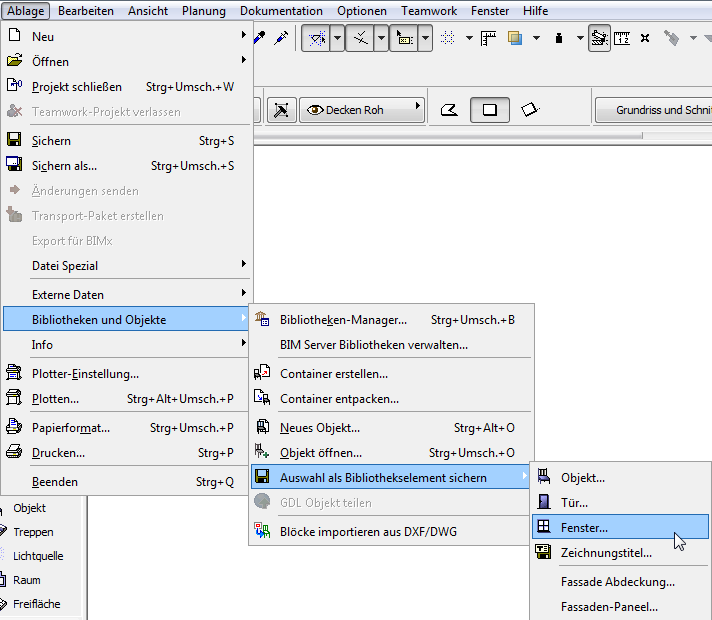
Task: Open dropdown next to cursor snap button
Action: tap(425, 38)
